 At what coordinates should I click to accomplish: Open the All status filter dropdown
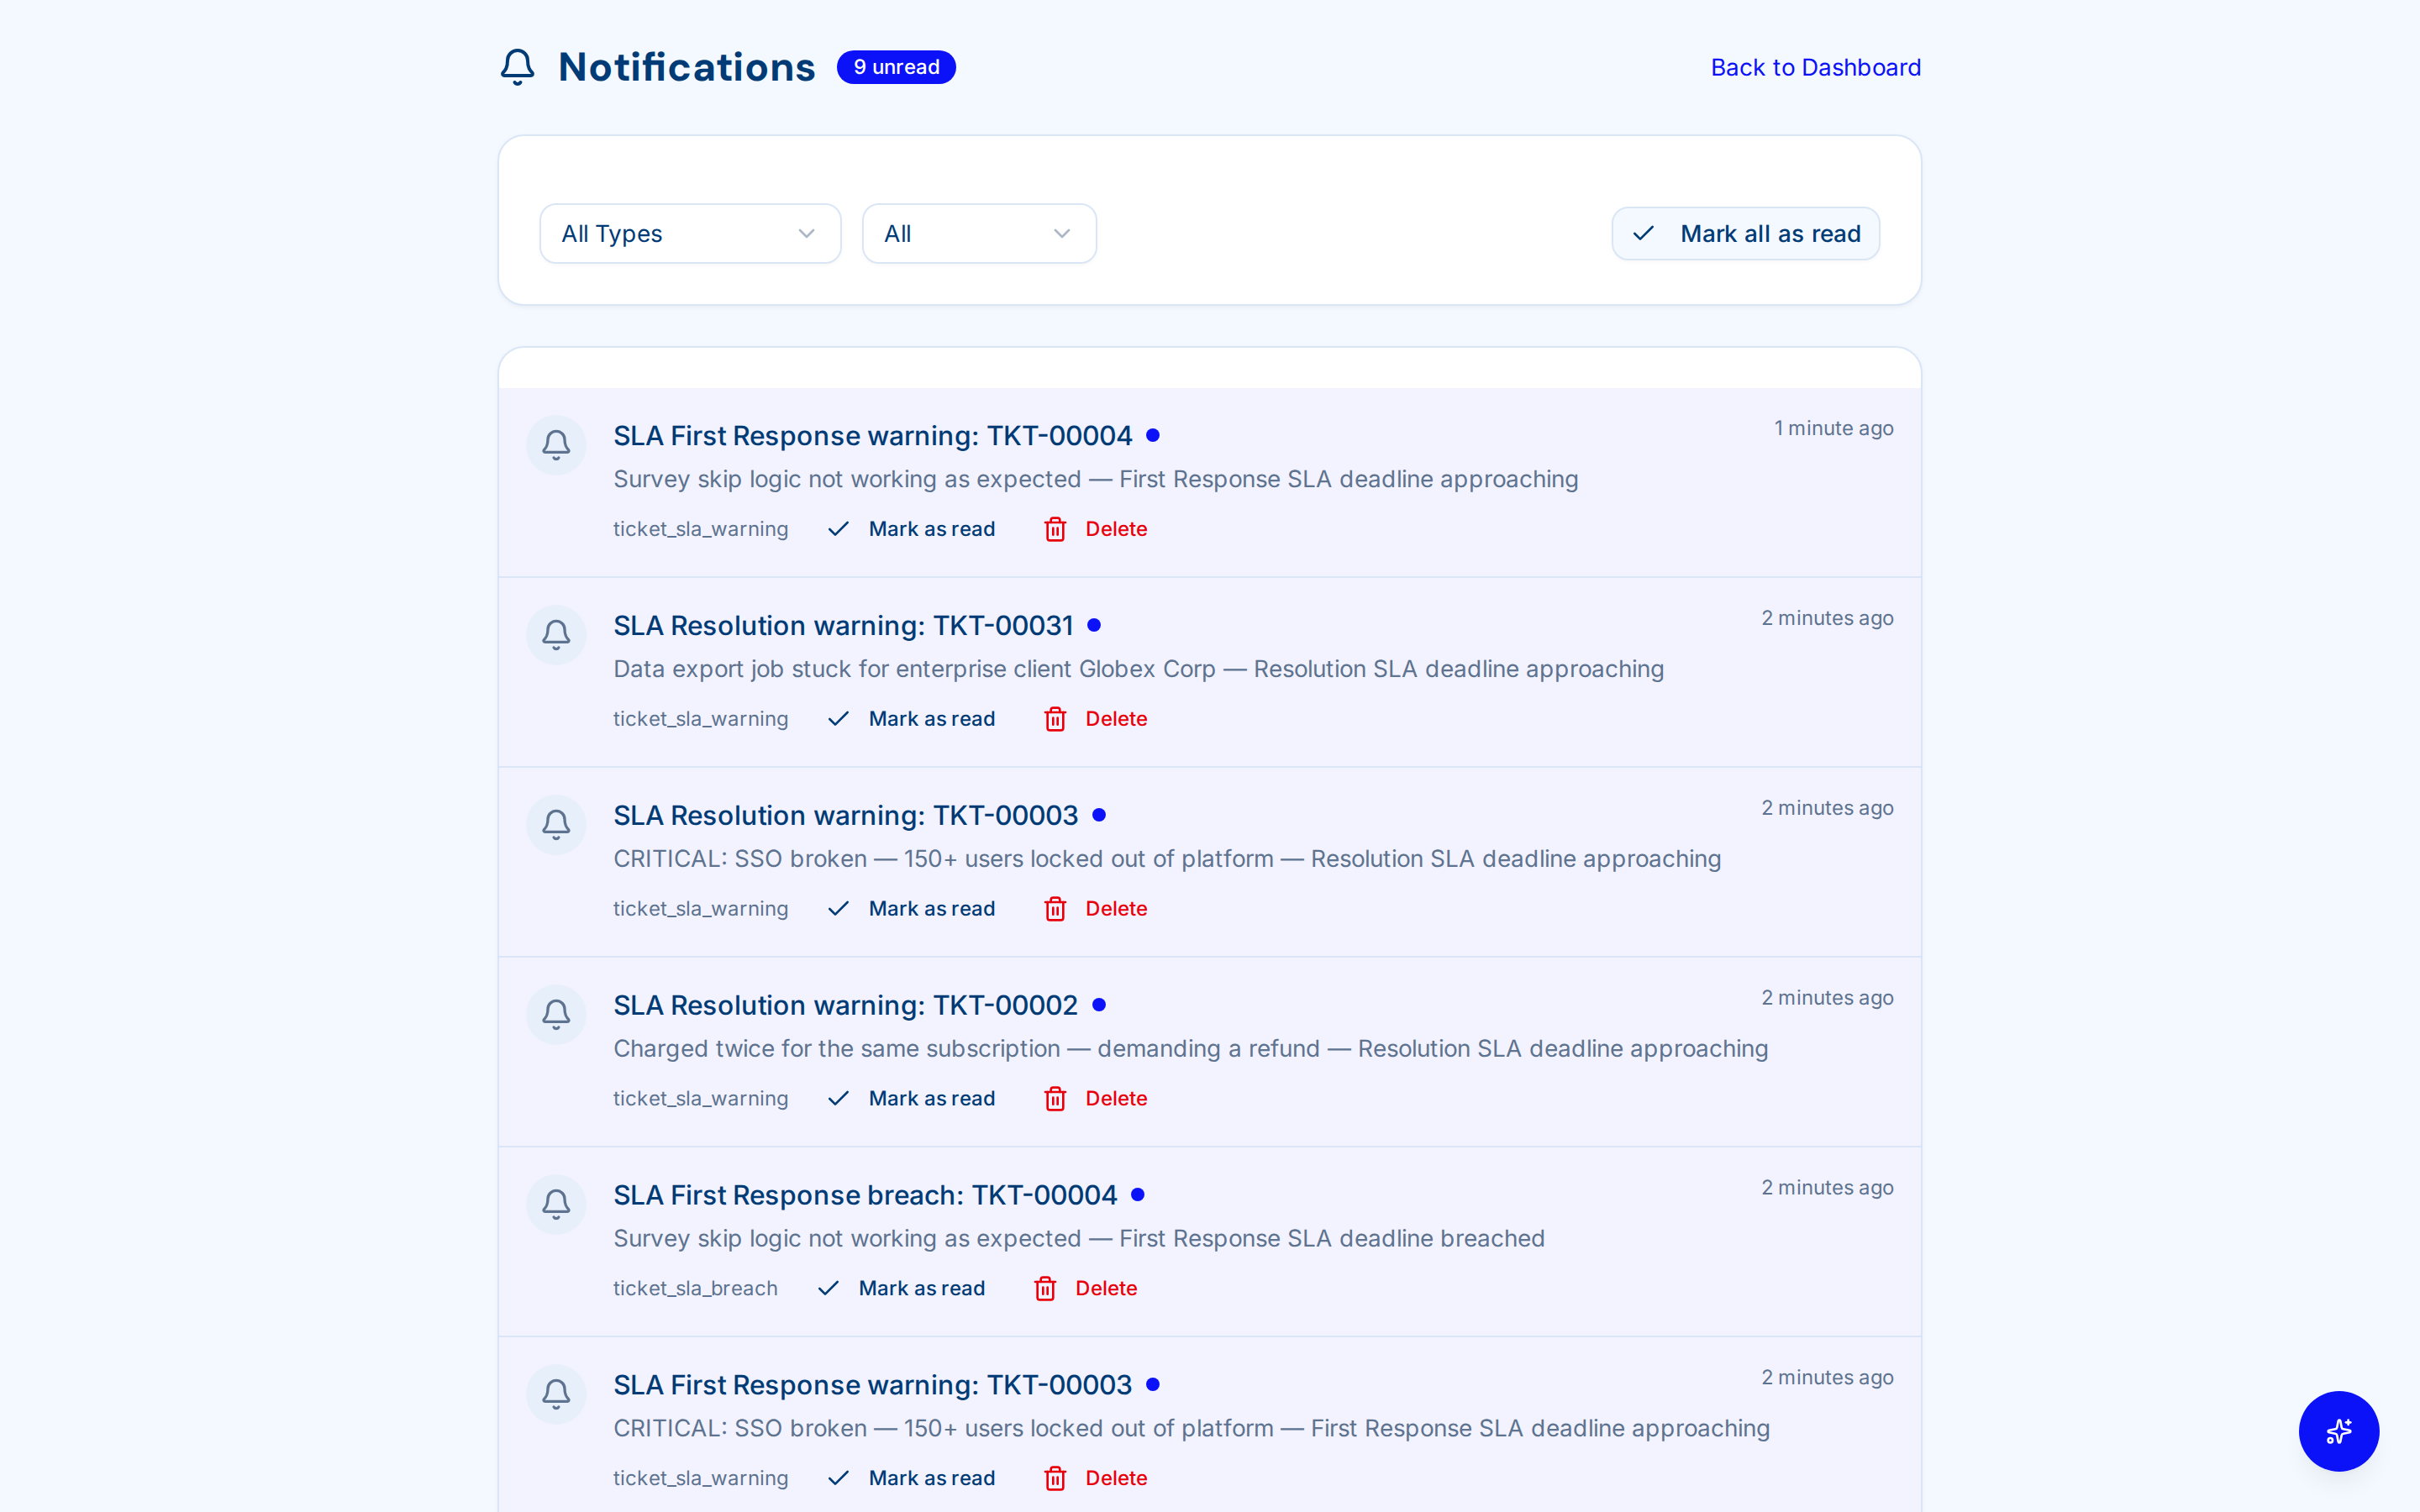pyautogui.click(x=978, y=233)
